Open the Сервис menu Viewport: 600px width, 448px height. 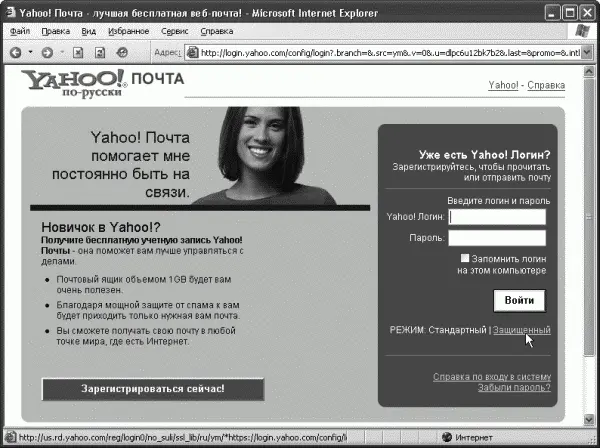point(174,31)
